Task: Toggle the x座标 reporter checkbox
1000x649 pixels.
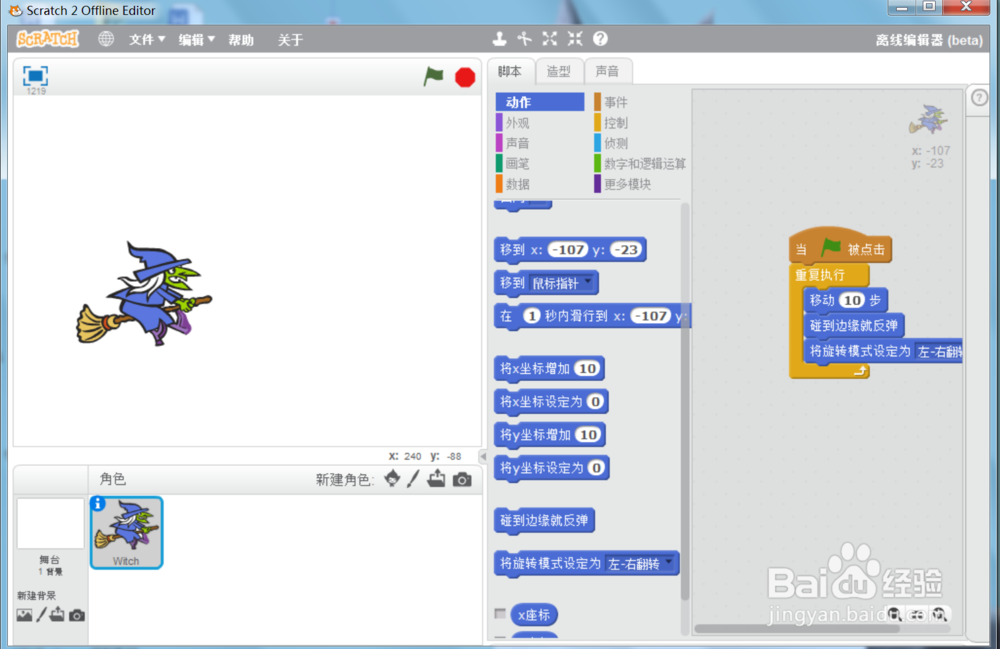Action: coord(501,614)
